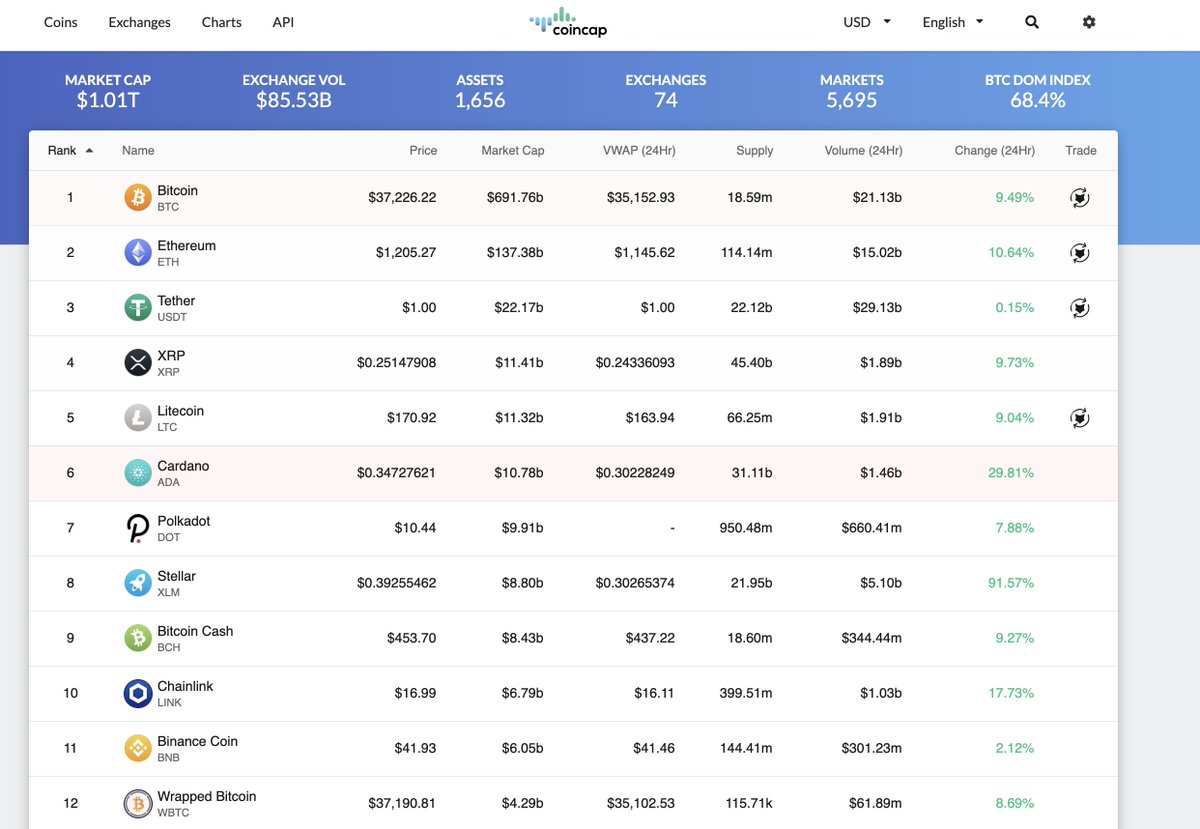Open the English language dropdown
This screenshot has width=1200, height=829.
pyautogui.click(x=951, y=21)
